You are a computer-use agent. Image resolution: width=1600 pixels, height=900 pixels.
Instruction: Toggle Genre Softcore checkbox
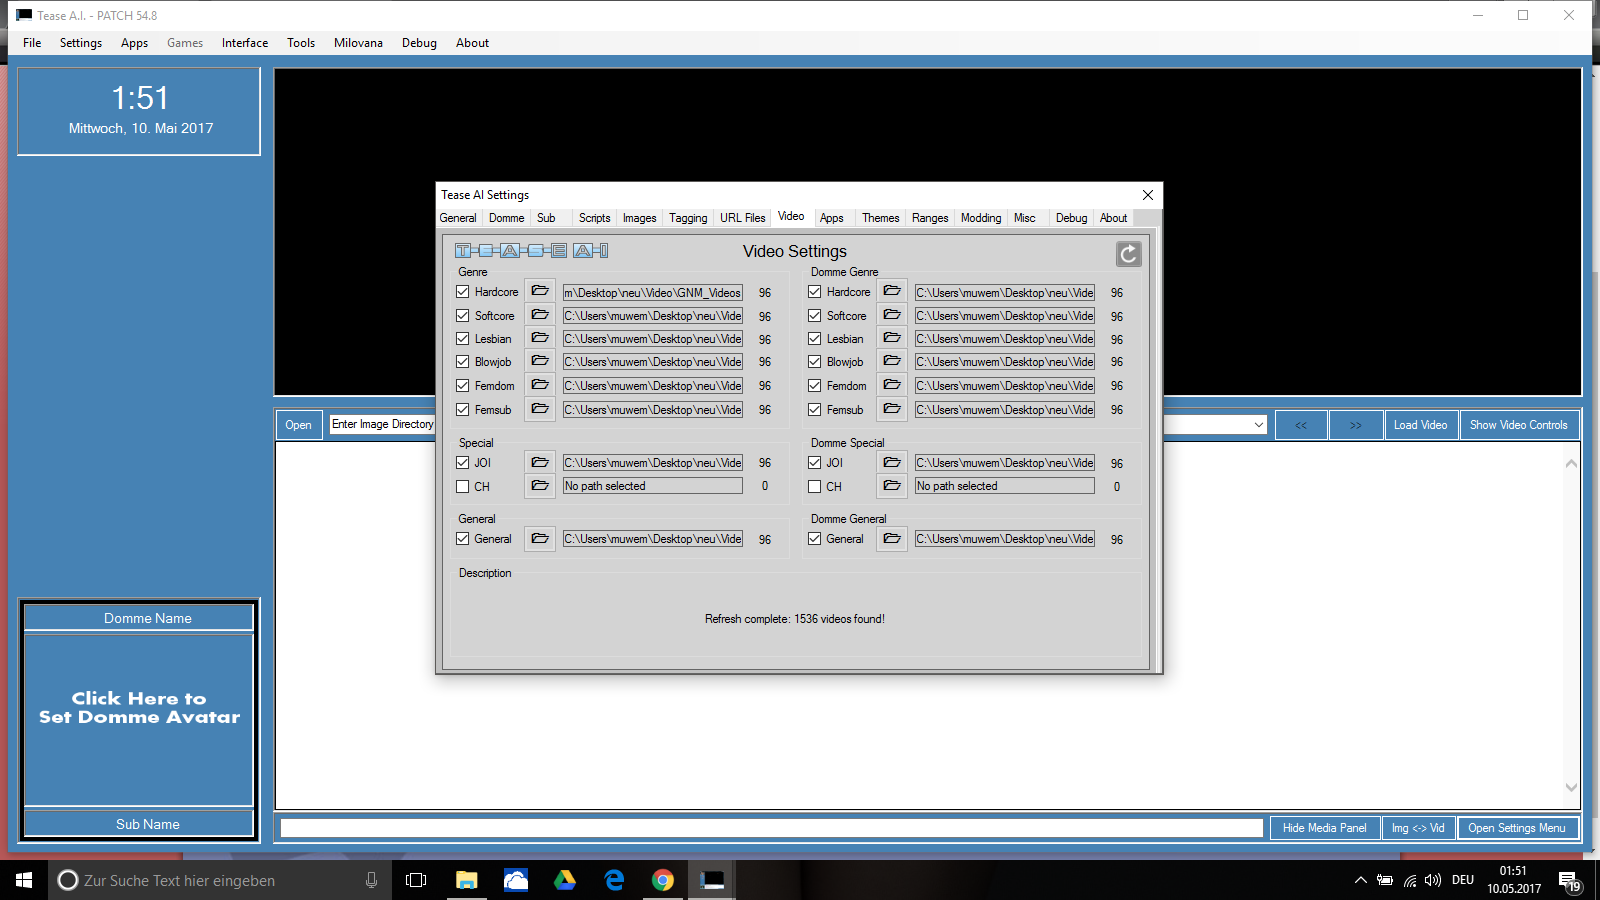pos(463,316)
